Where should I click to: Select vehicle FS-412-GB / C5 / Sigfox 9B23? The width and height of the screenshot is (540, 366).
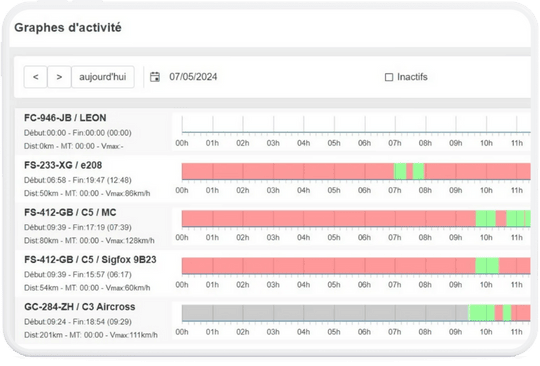coord(90,260)
